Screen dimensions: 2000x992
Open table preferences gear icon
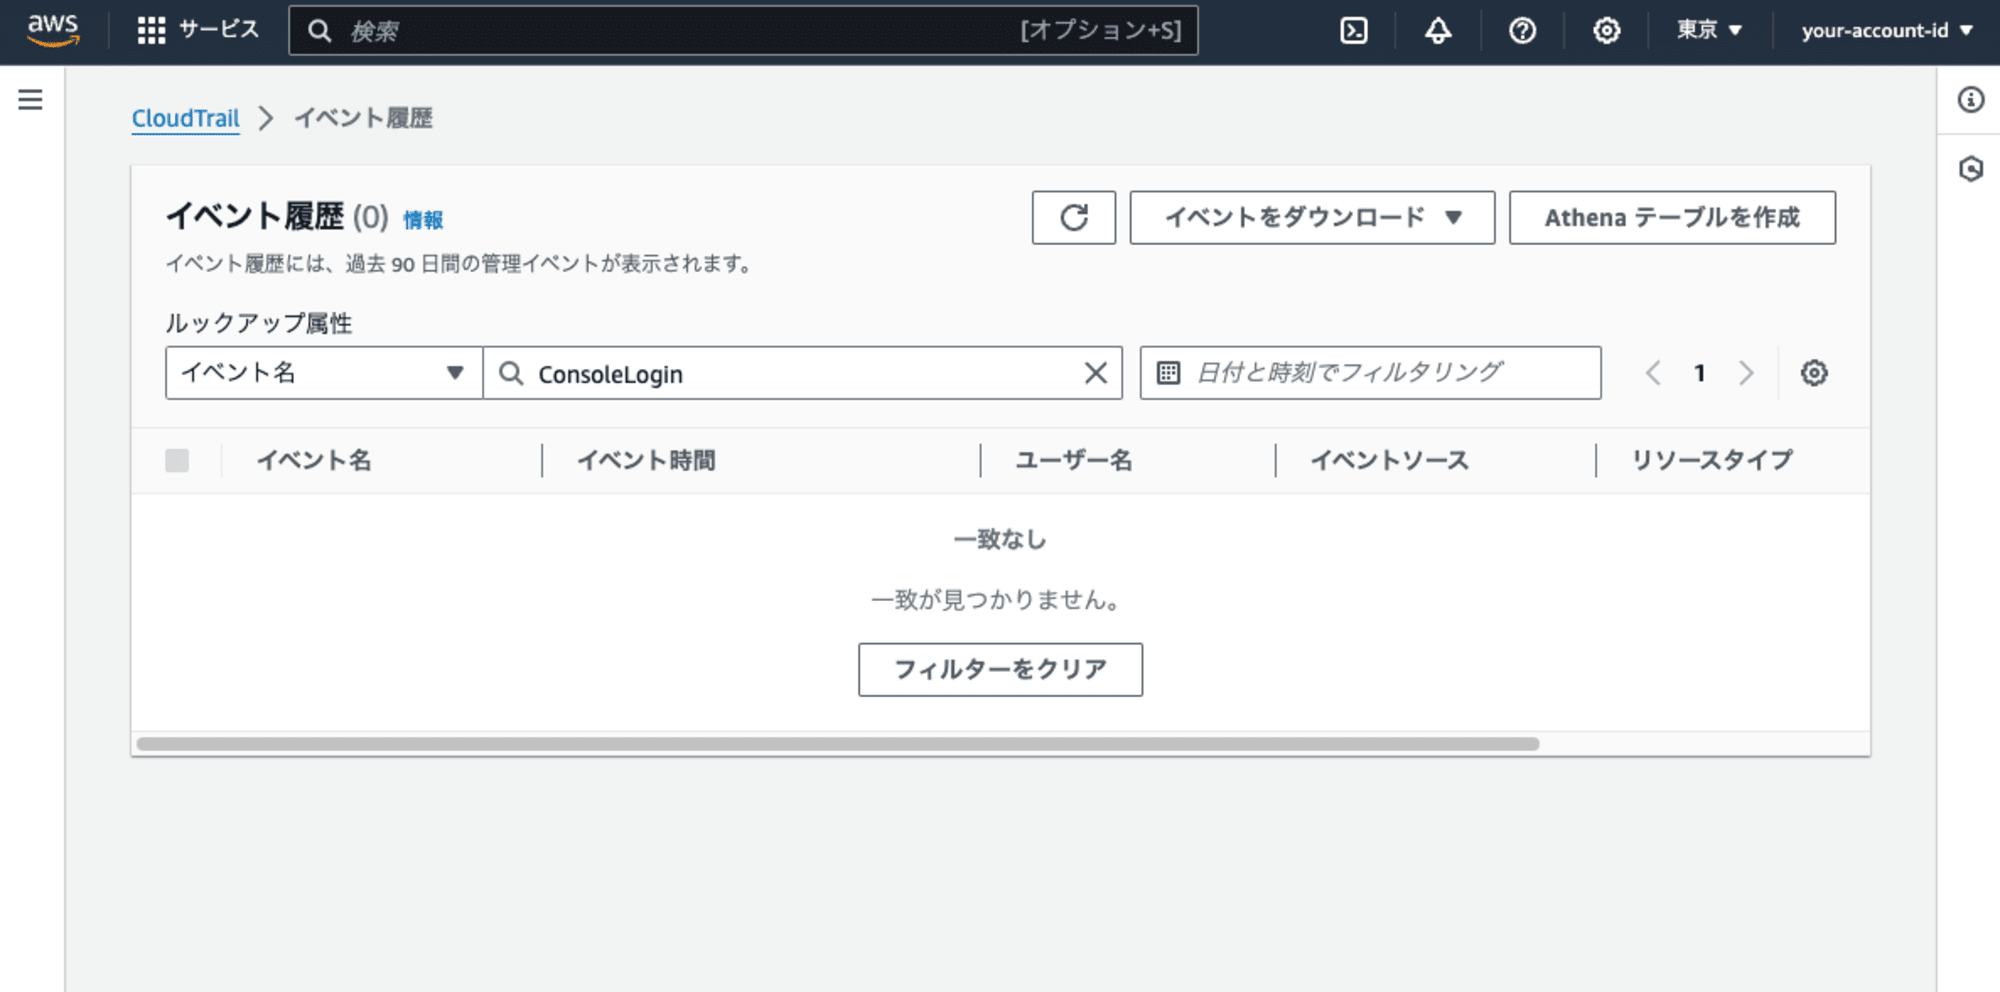tap(1814, 373)
